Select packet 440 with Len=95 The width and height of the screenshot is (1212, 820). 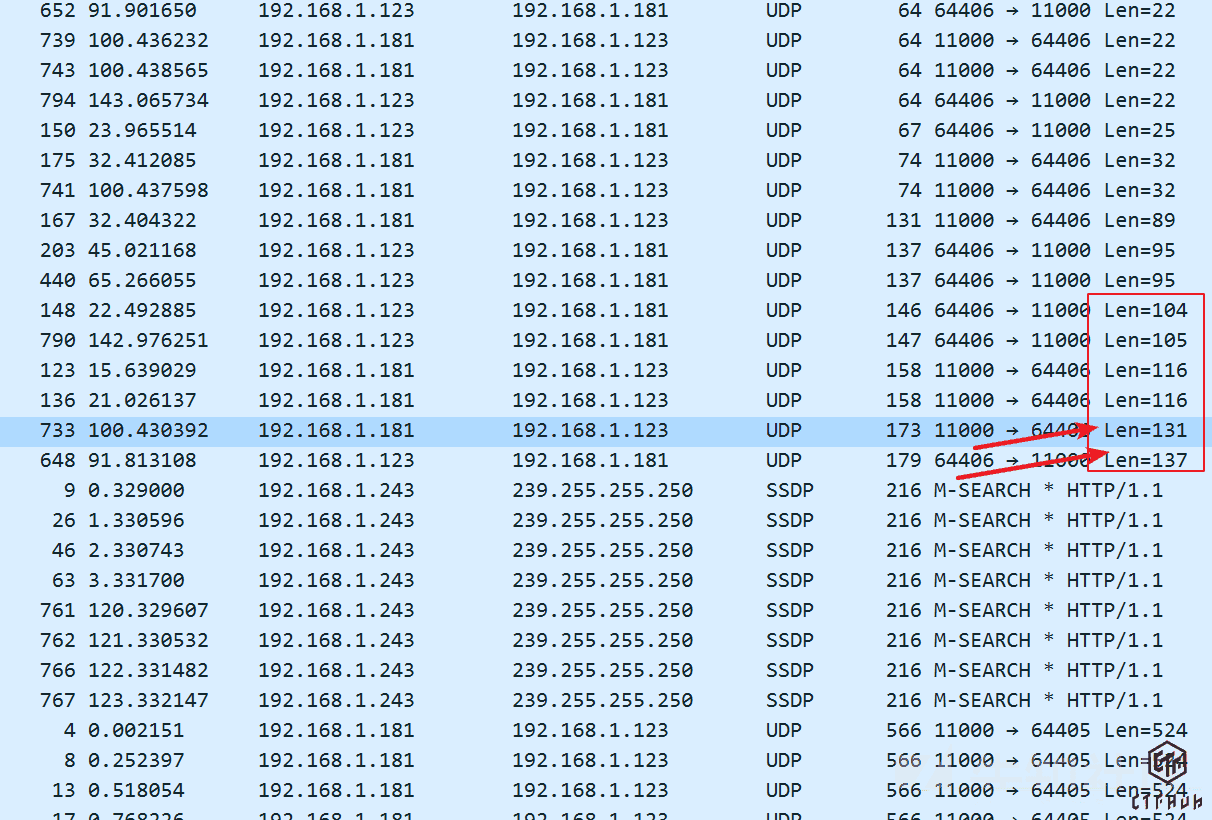click(600, 281)
